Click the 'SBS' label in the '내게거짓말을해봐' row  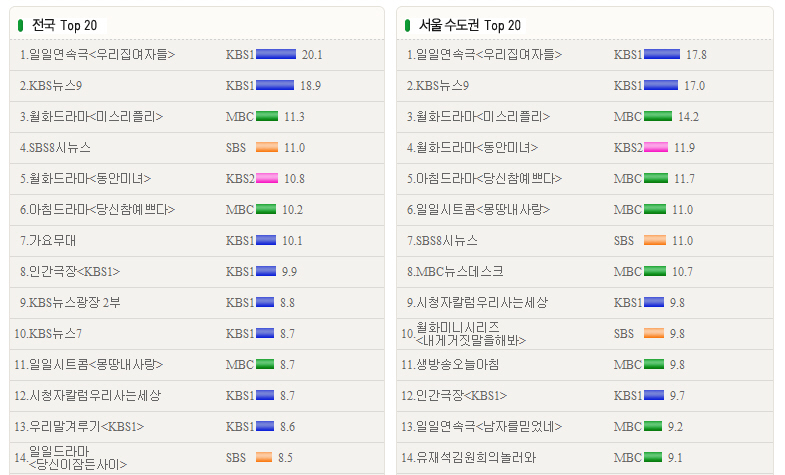coord(624,334)
